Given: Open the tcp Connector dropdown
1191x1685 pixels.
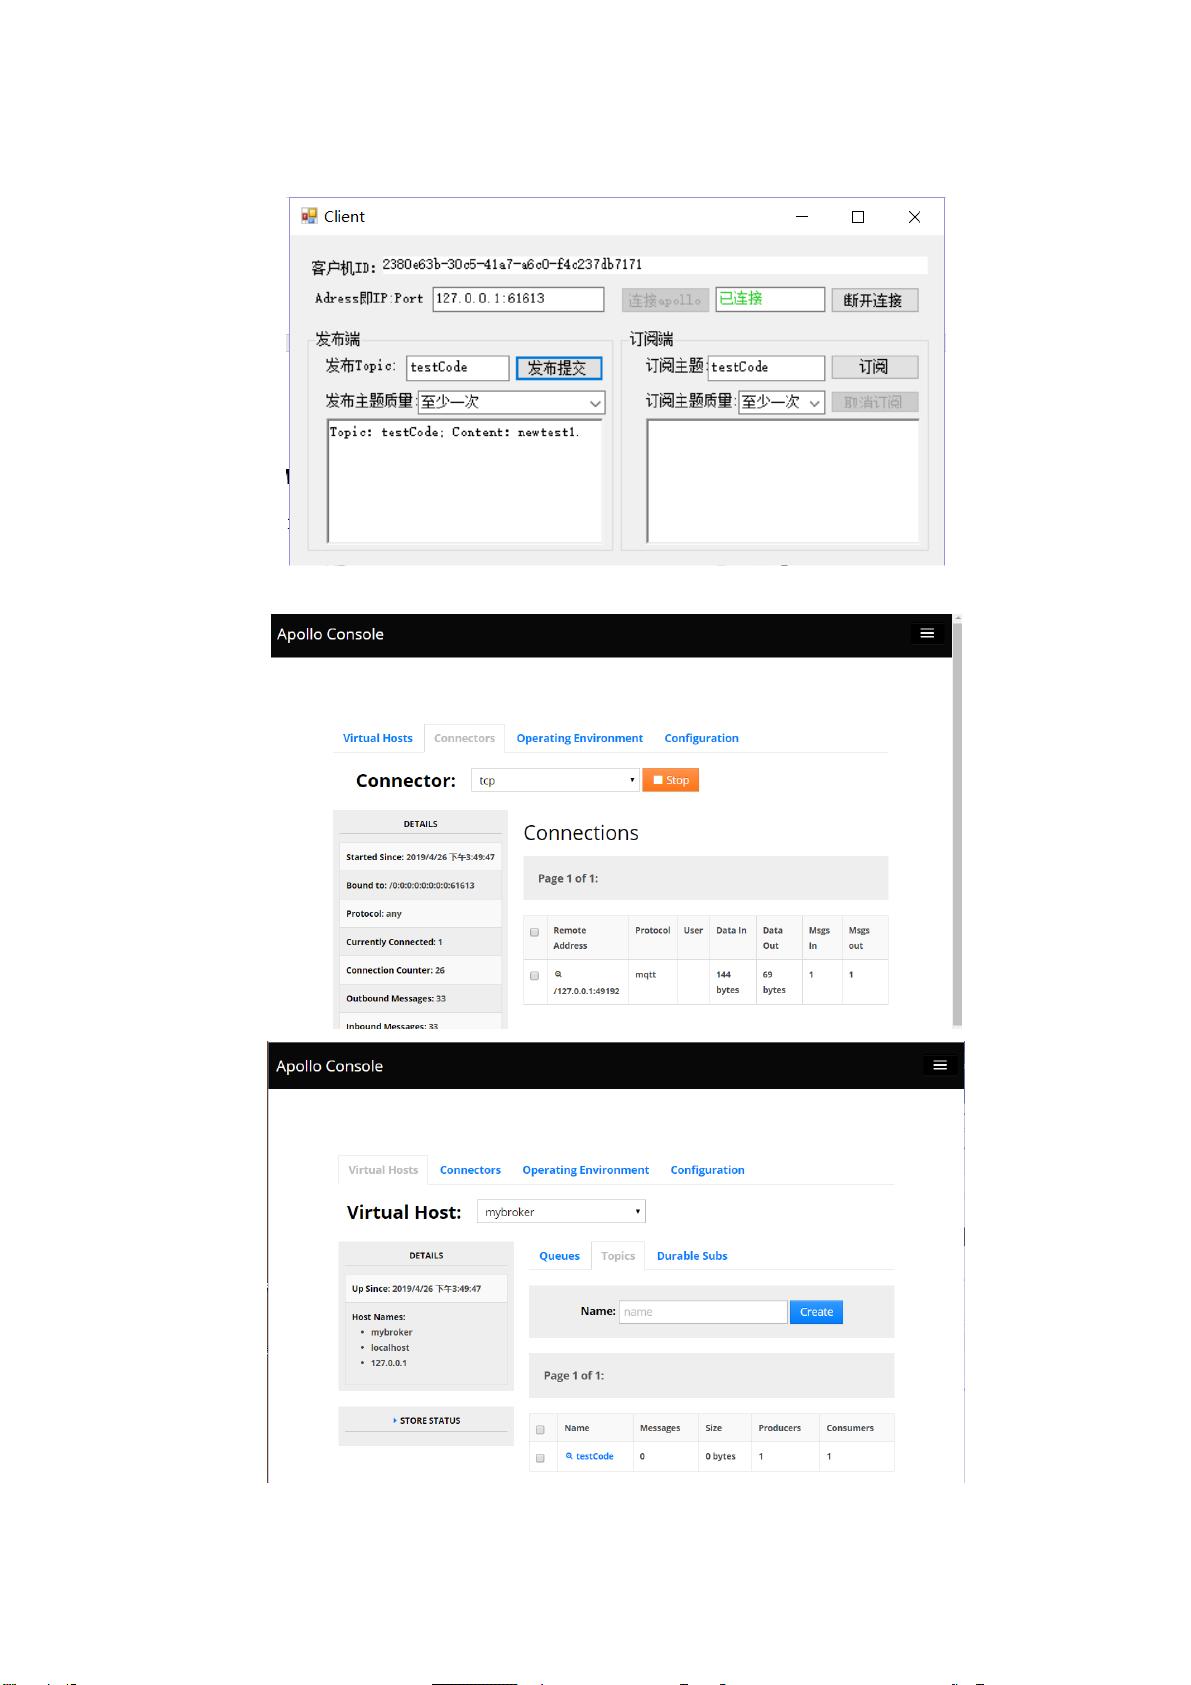Looking at the screenshot, I should tap(555, 780).
